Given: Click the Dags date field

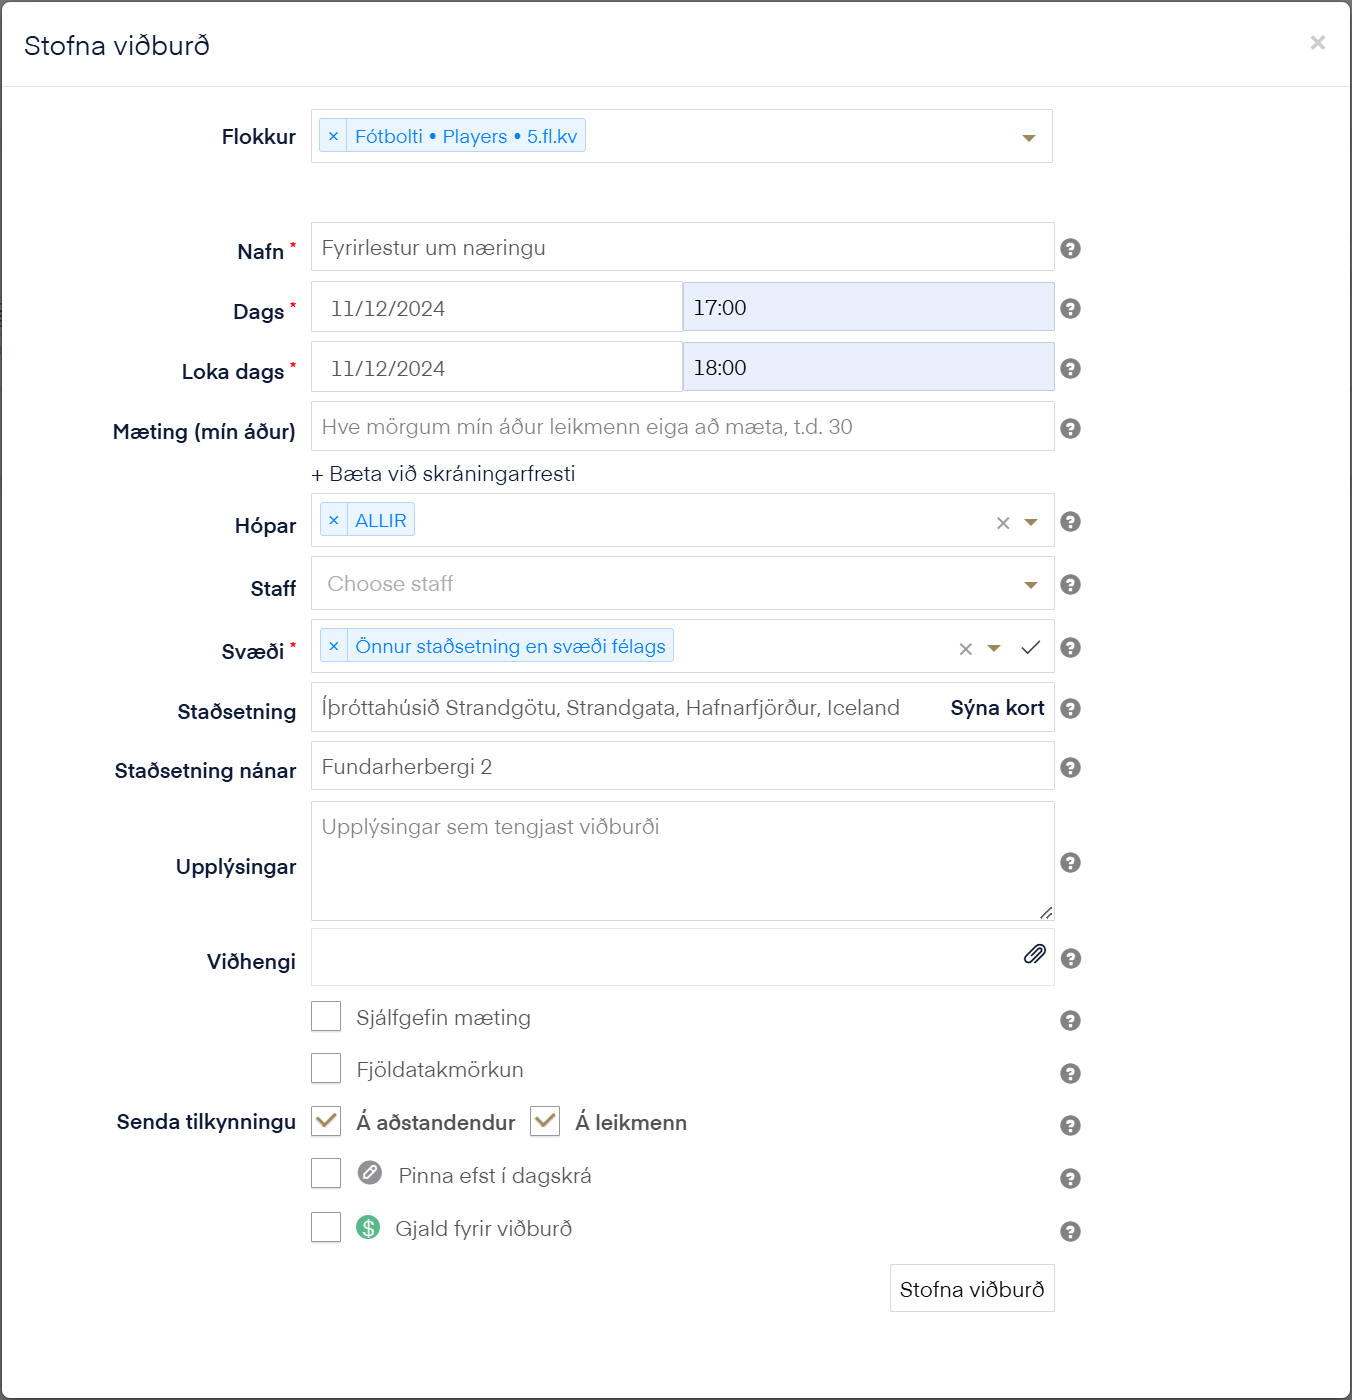Looking at the screenshot, I should pyautogui.click(x=497, y=307).
